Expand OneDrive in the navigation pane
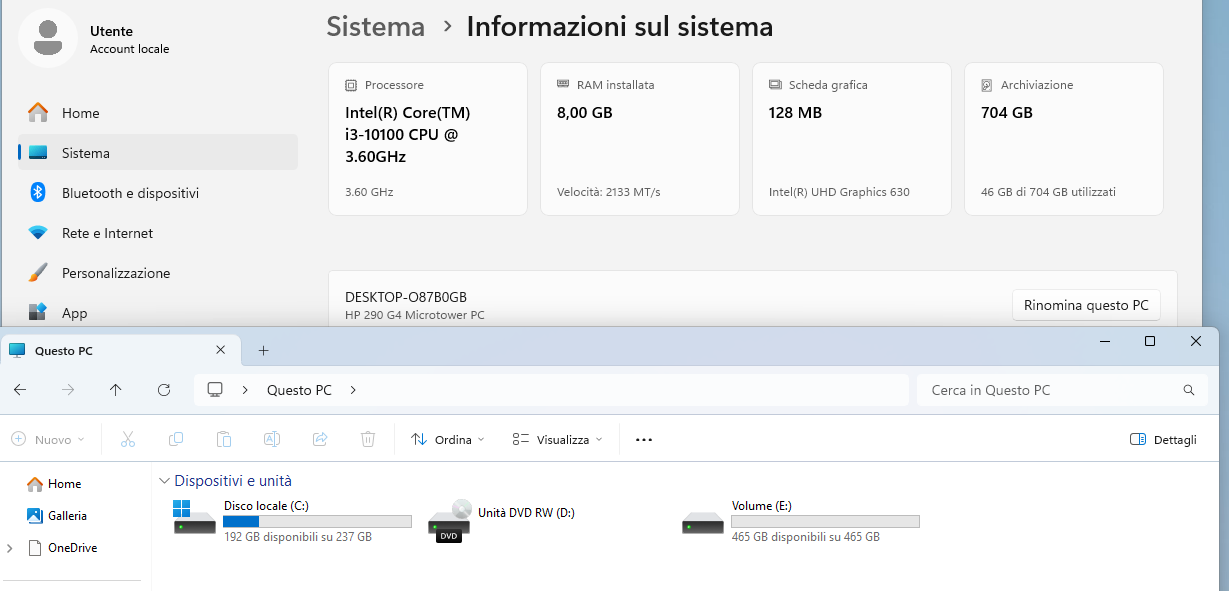The height and width of the screenshot is (591, 1229). (10, 548)
